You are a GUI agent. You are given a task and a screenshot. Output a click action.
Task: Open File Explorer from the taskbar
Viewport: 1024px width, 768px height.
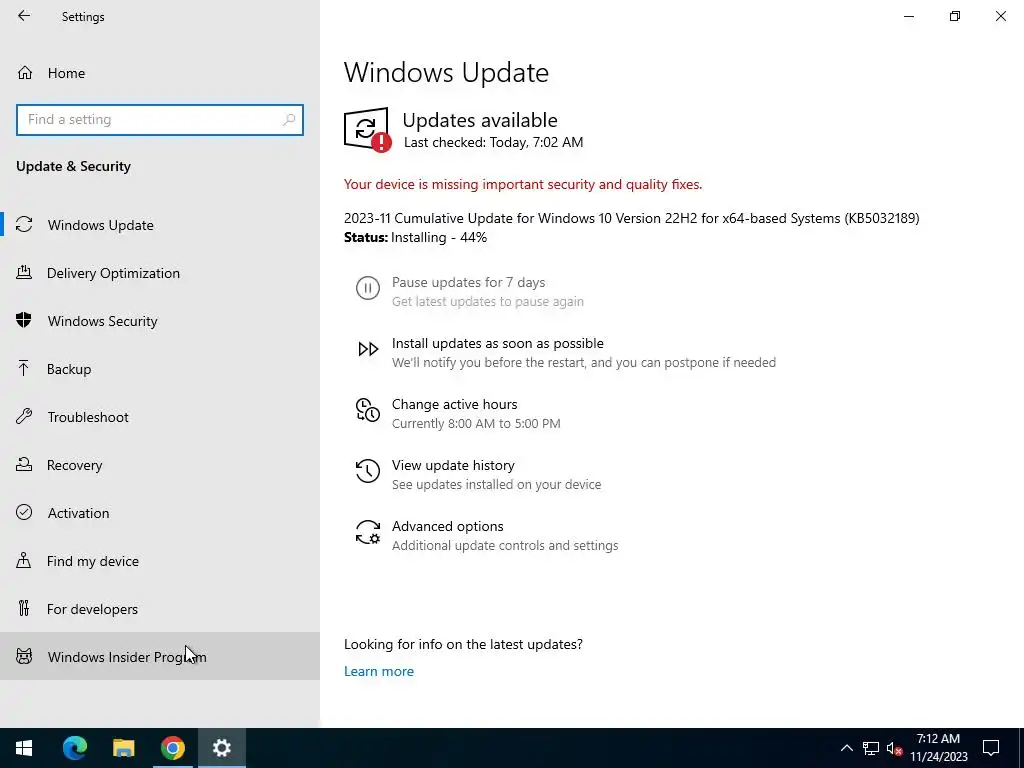(x=123, y=748)
